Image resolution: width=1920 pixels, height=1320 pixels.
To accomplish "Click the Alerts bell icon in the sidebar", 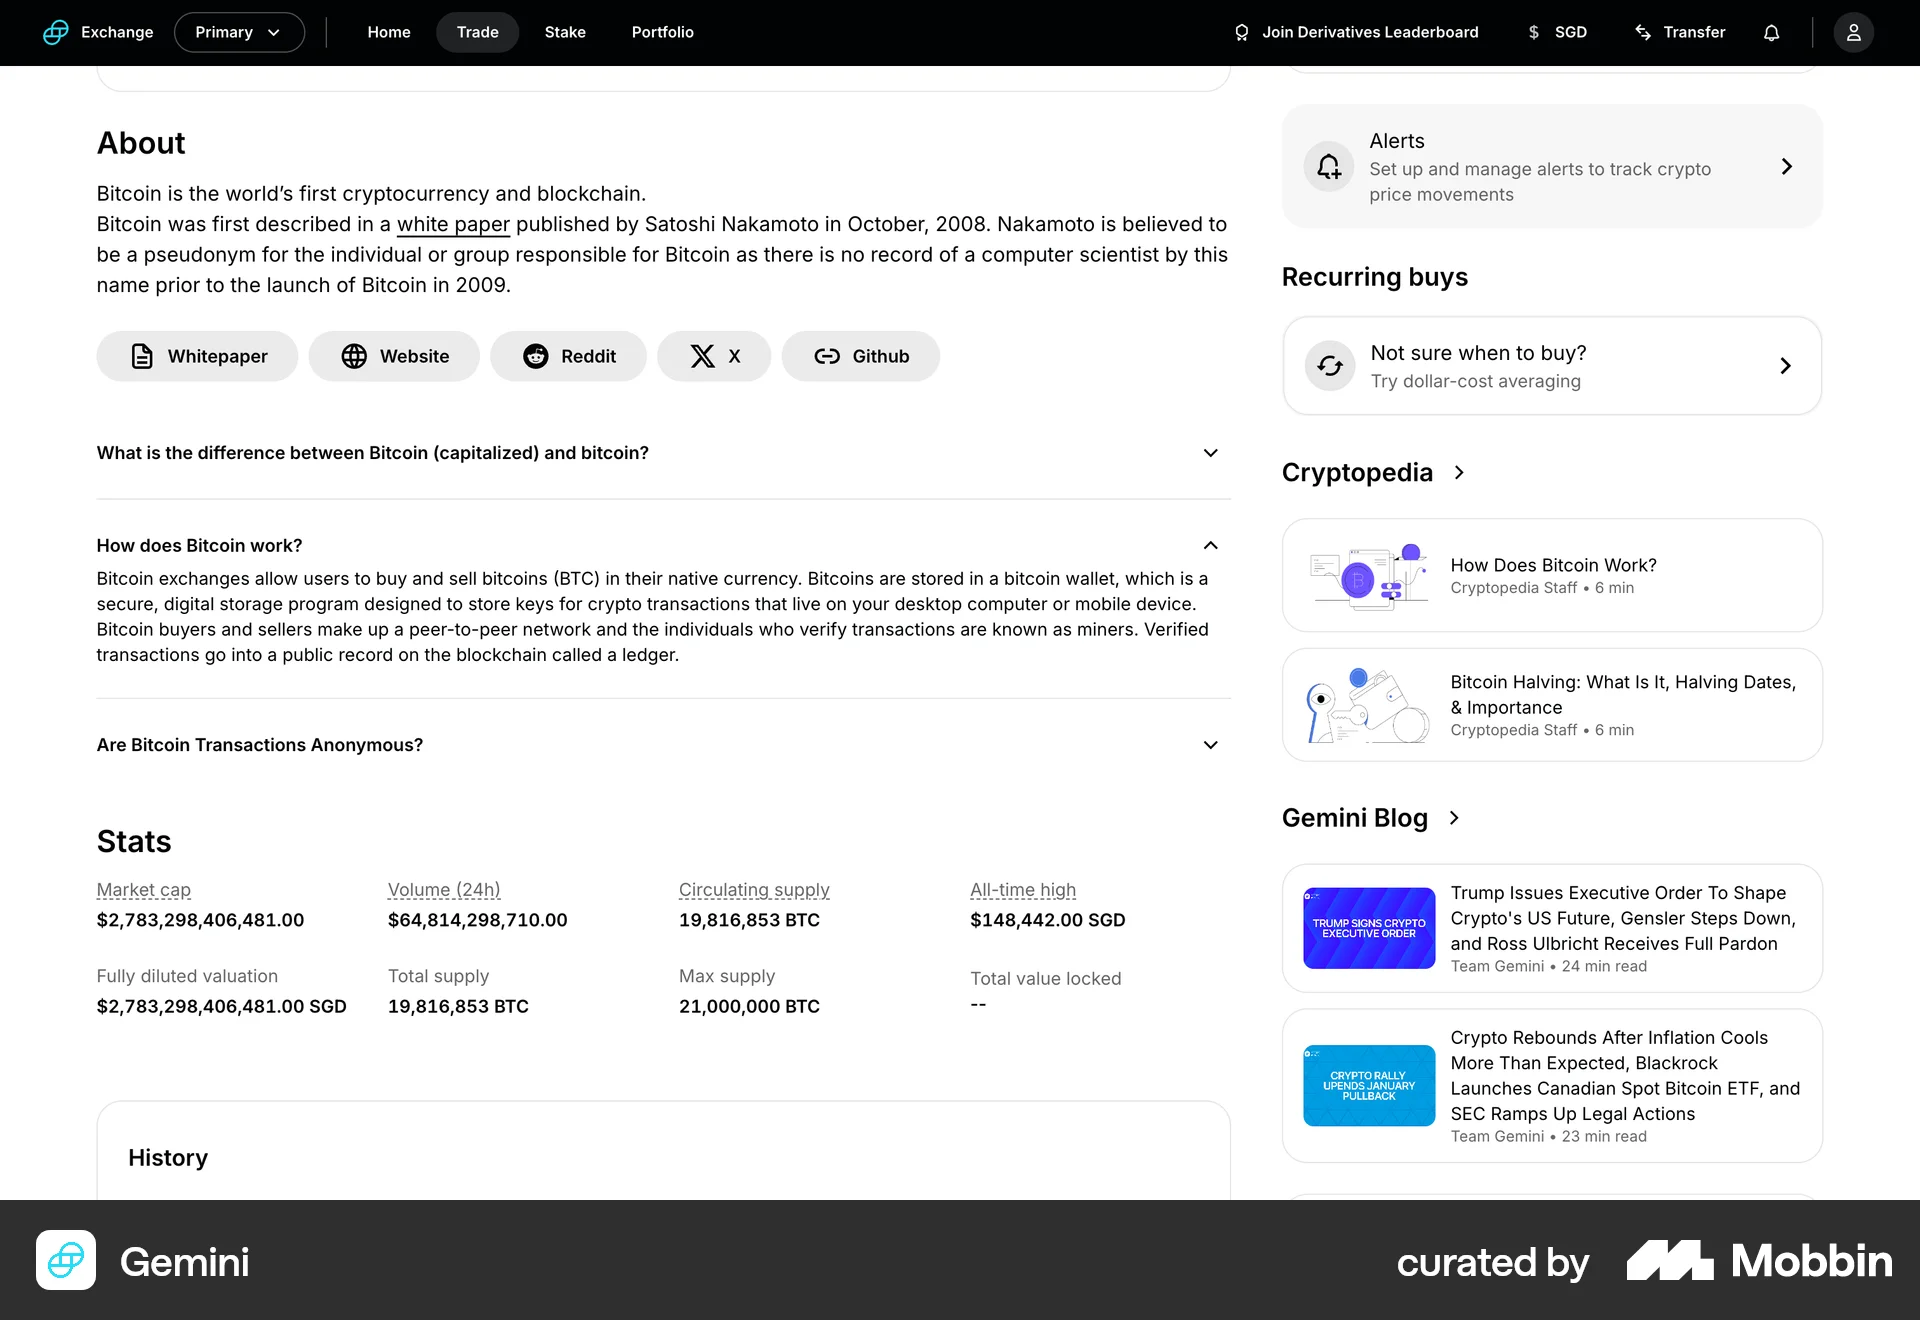I will [x=1329, y=166].
